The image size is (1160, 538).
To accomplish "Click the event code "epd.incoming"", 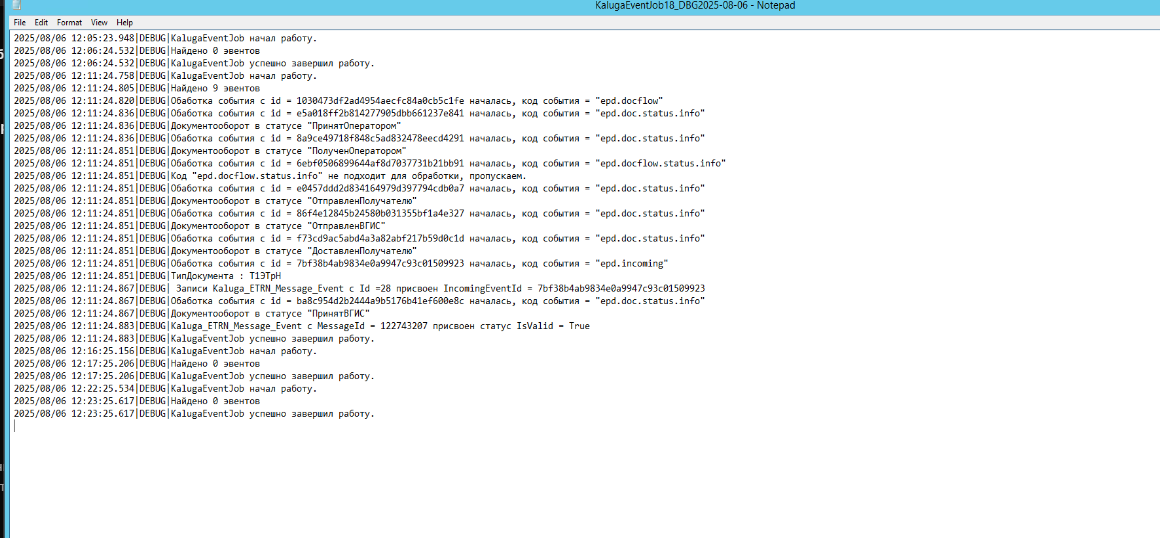I will coord(633,263).
